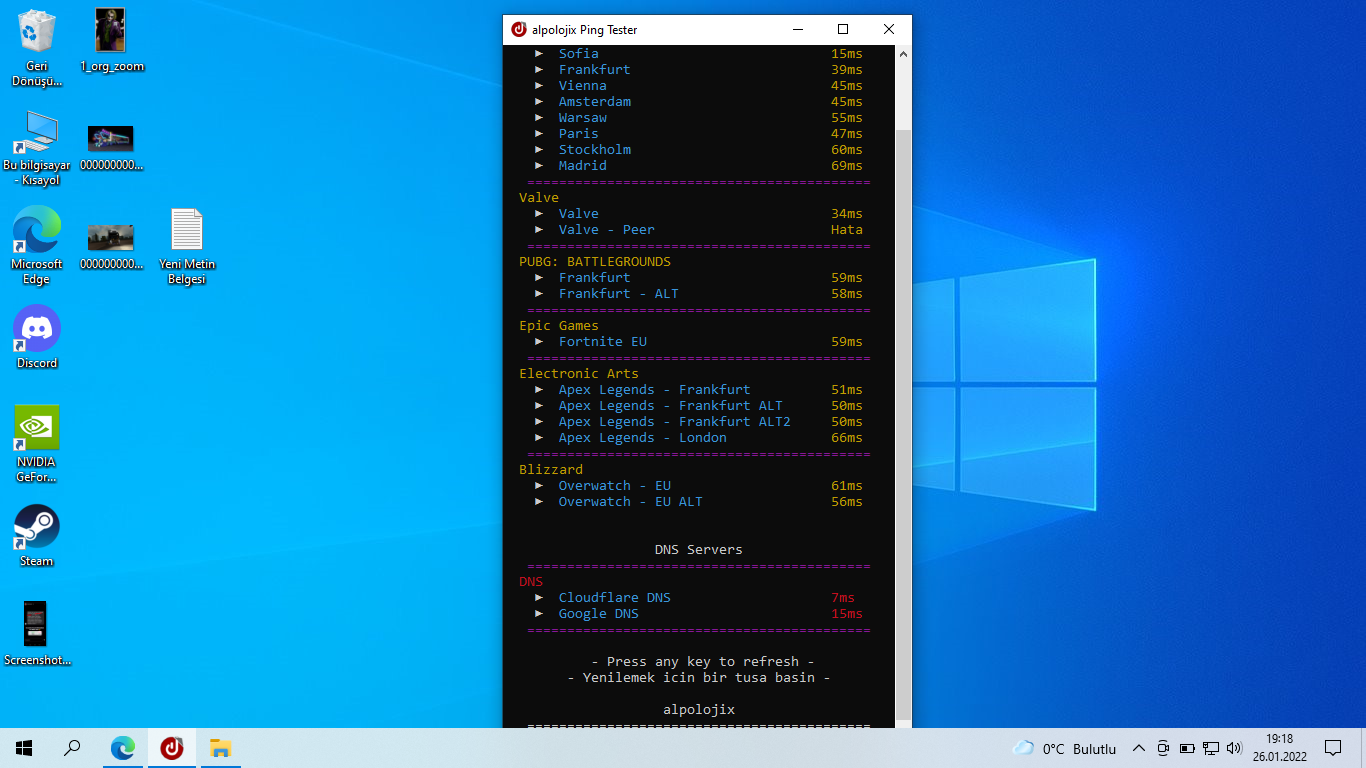Open the Recycle Bin desktop icon
Viewport: 1366px width, 768px height.
37,47
